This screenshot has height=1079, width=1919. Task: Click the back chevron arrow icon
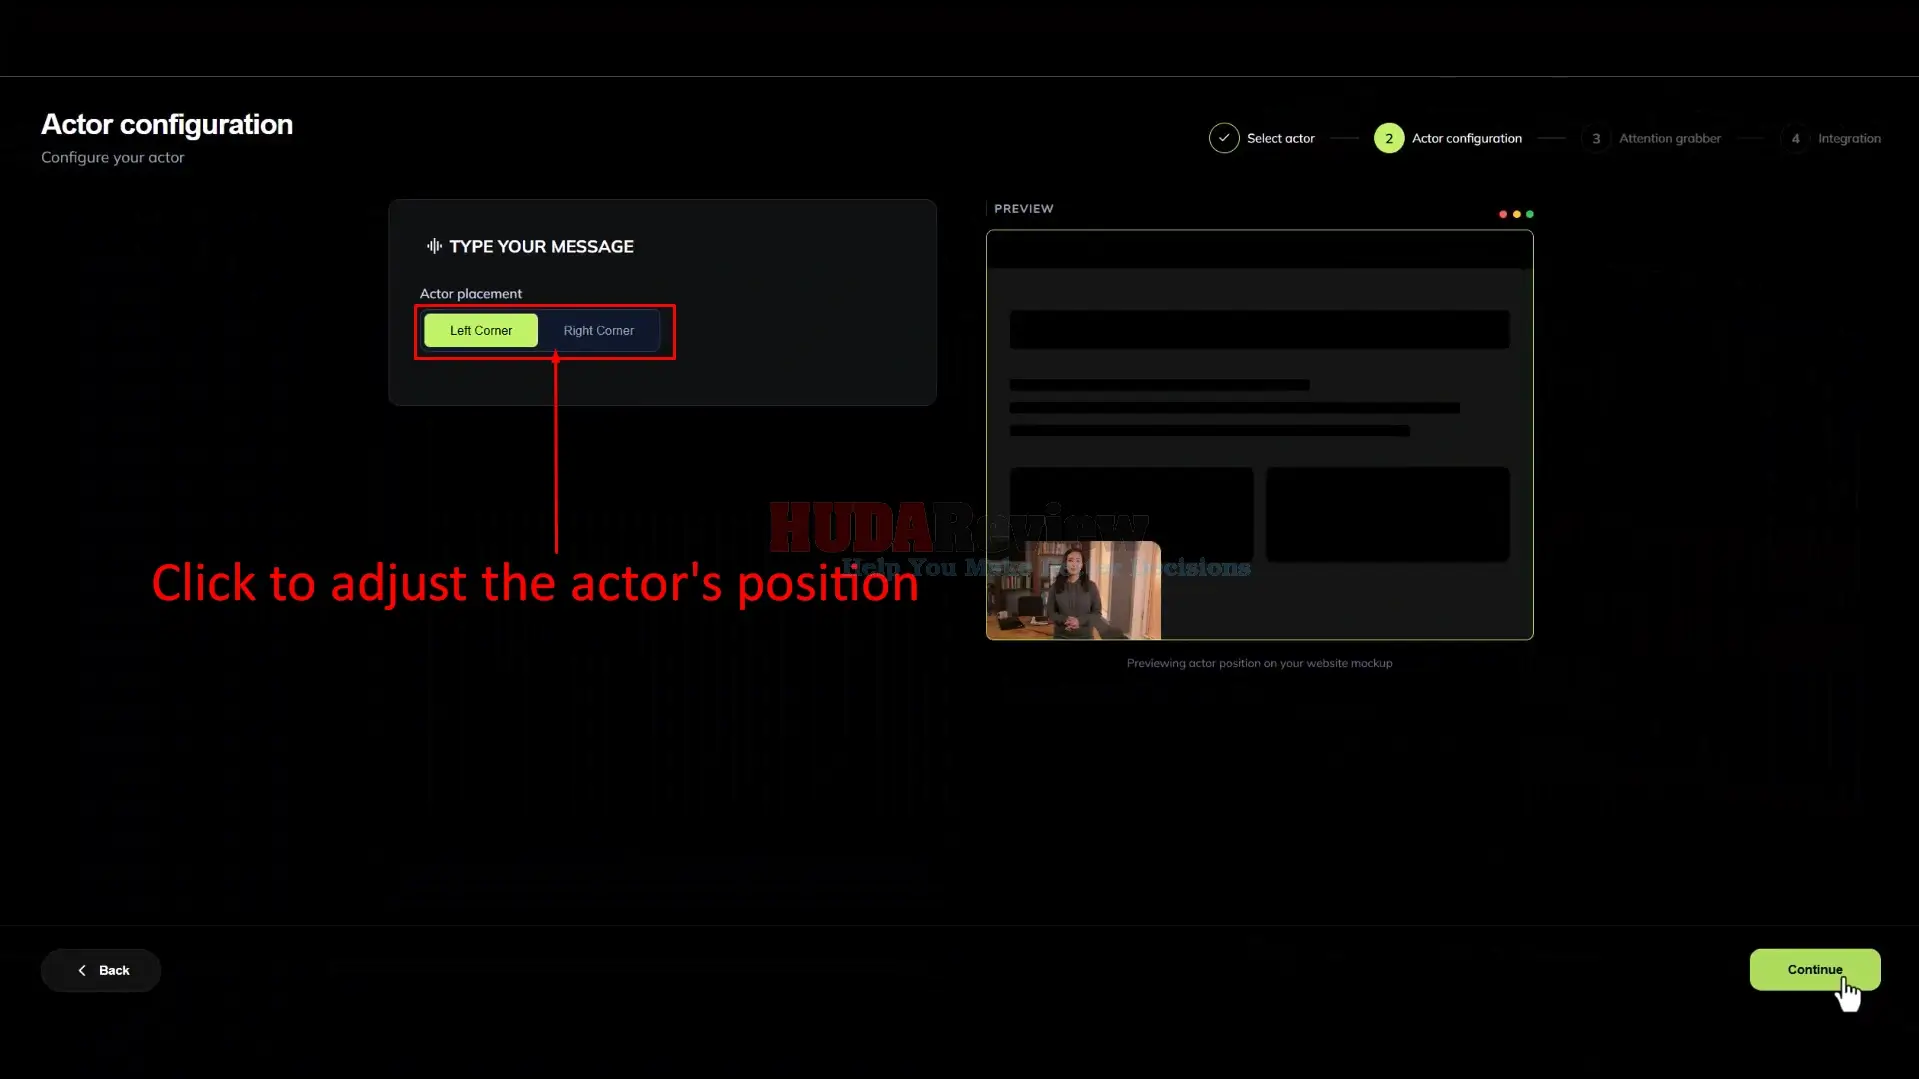point(82,970)
